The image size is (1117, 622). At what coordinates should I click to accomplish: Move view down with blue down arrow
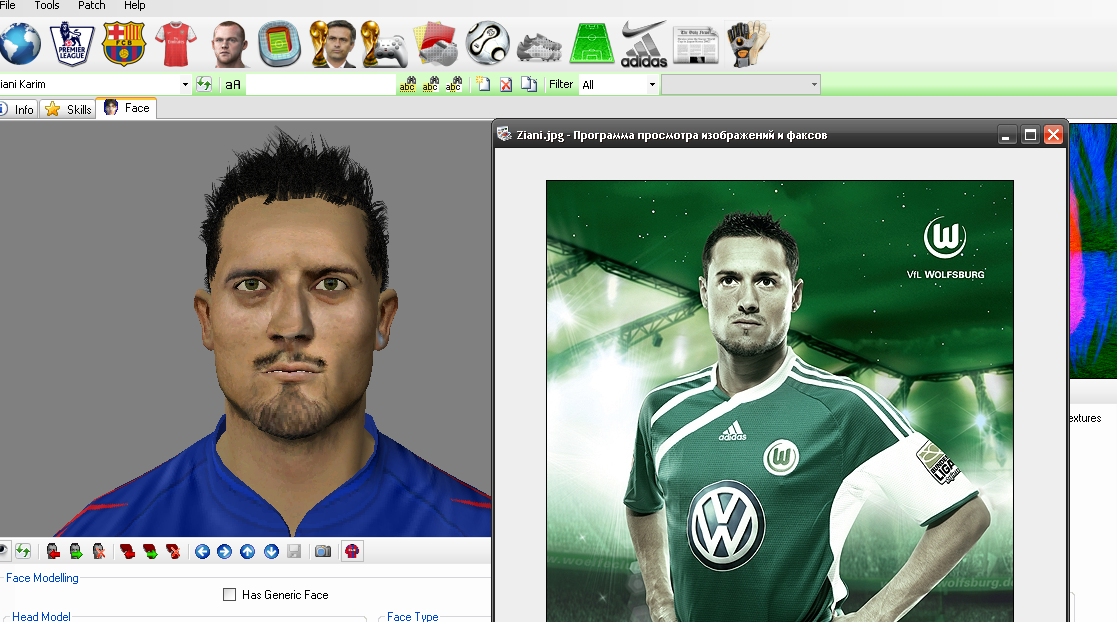tap(271, 551)
